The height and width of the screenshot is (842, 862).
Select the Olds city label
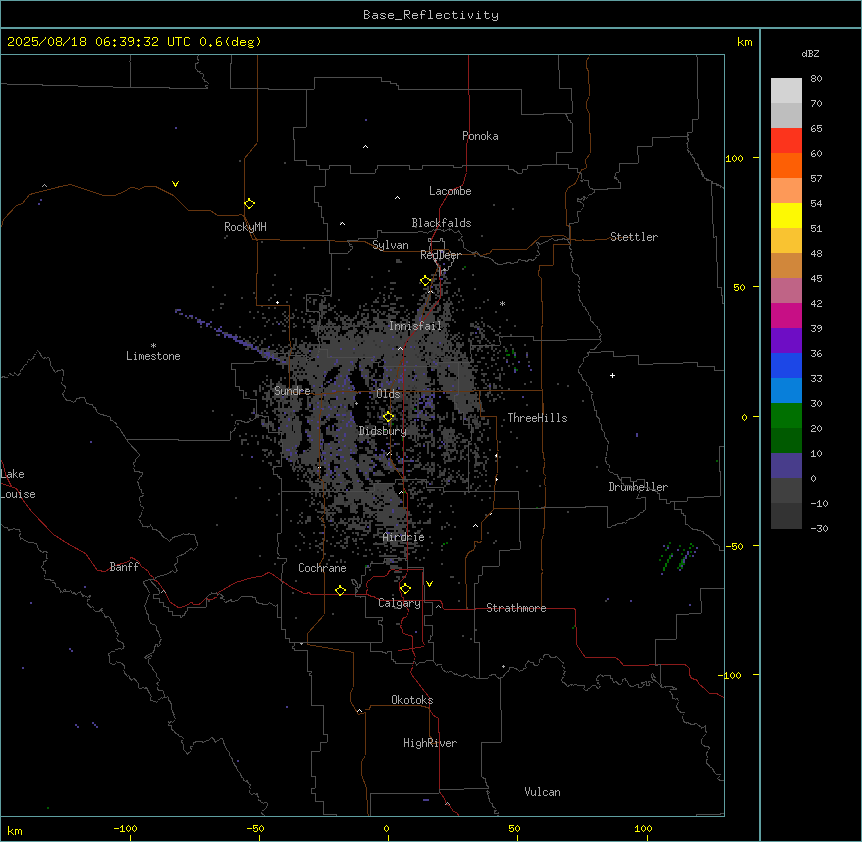click(x=388, y=394)
